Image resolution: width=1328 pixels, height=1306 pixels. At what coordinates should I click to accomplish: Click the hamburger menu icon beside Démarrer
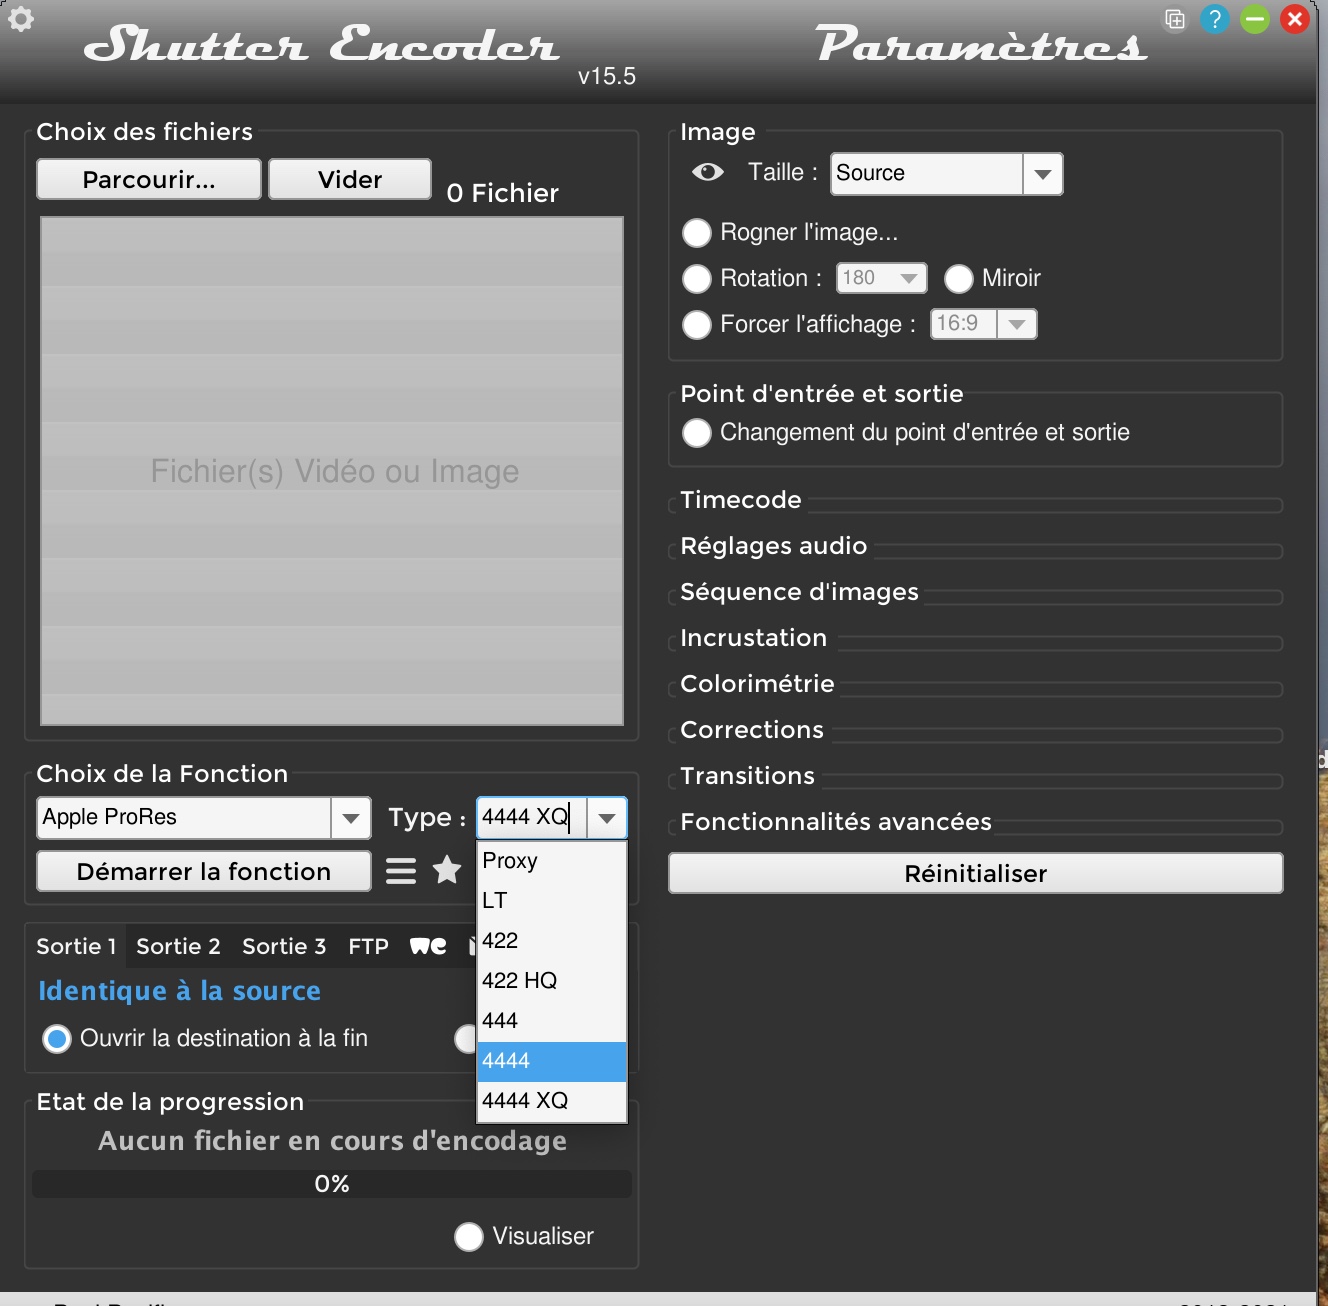pos(401,871)
